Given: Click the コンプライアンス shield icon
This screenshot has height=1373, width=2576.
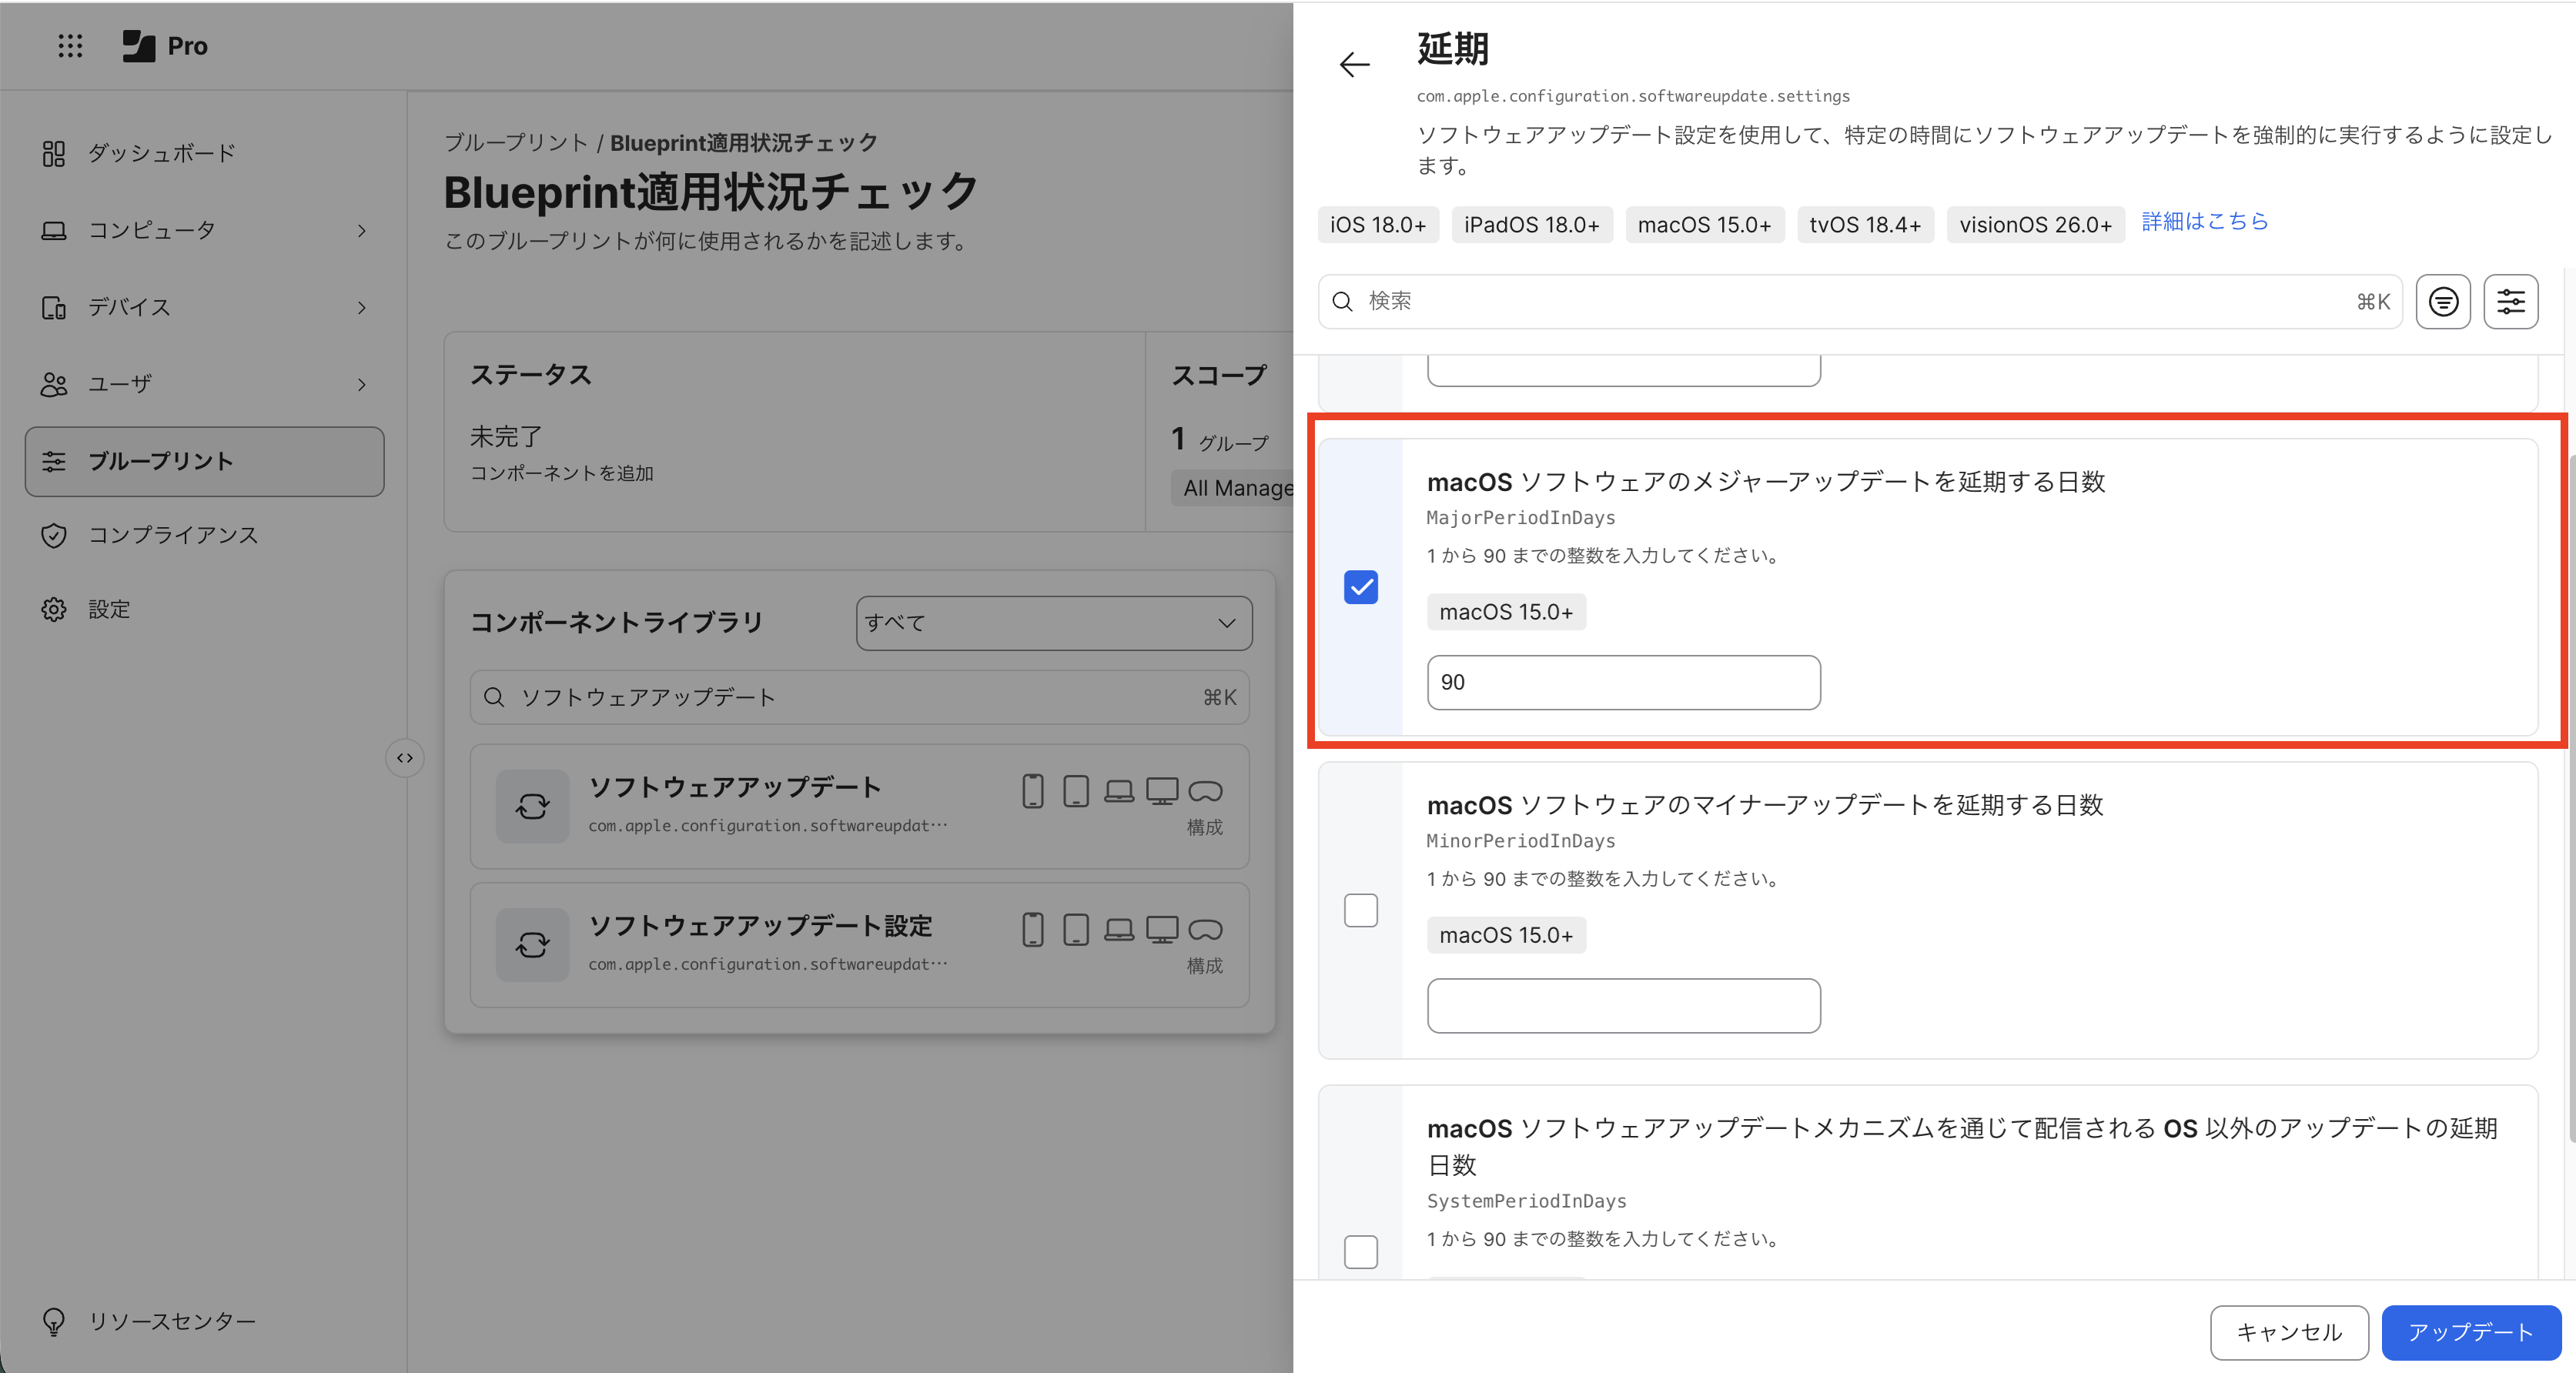Looking at the screenshot, I should 54,536.
